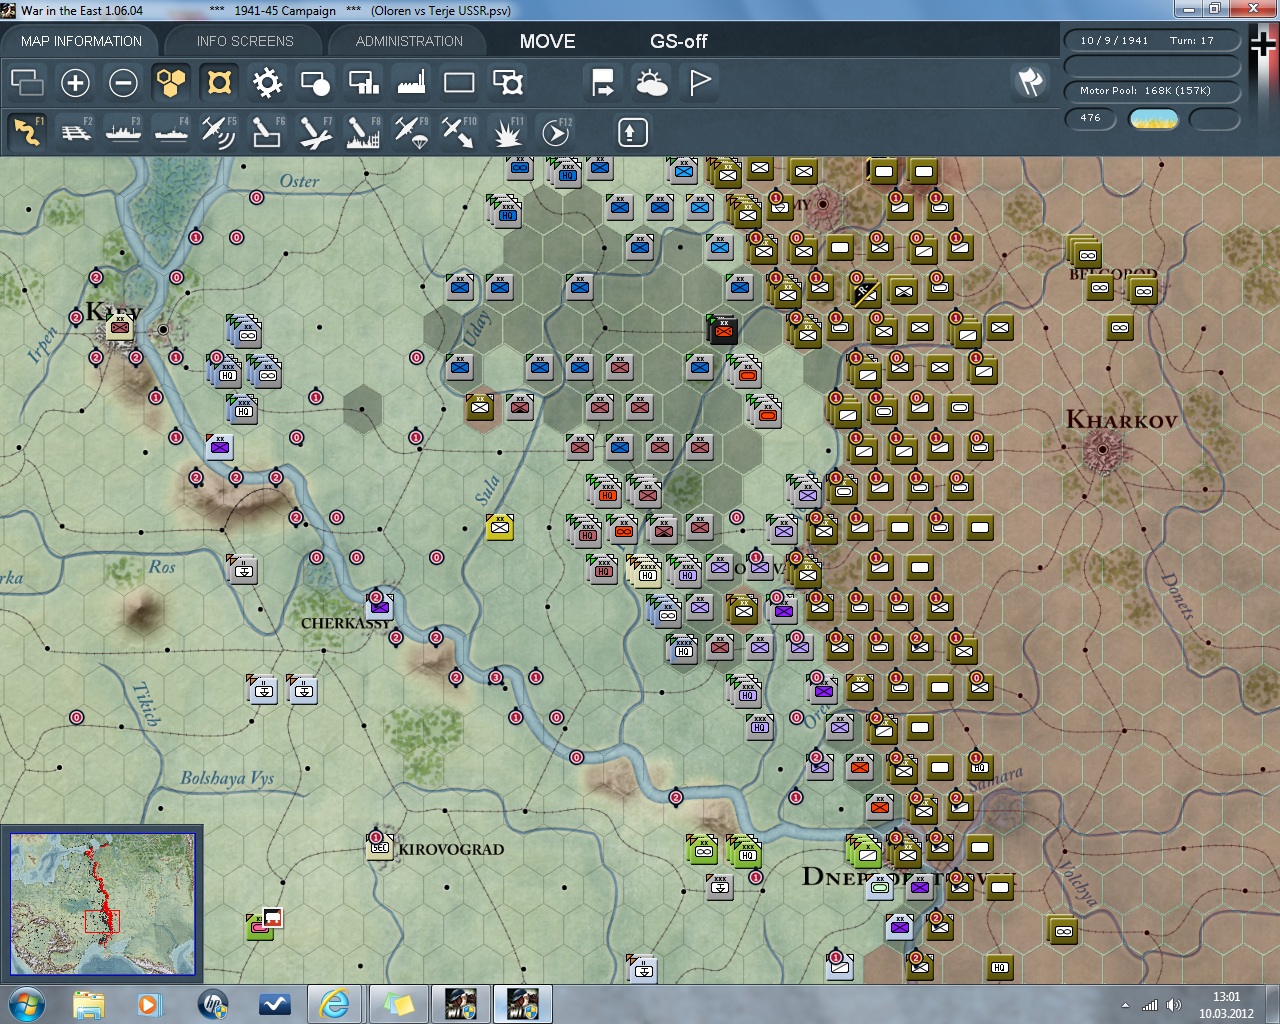Click the minimap overview
Screen dimensions: 1280x1024
(x=102, y=904)
